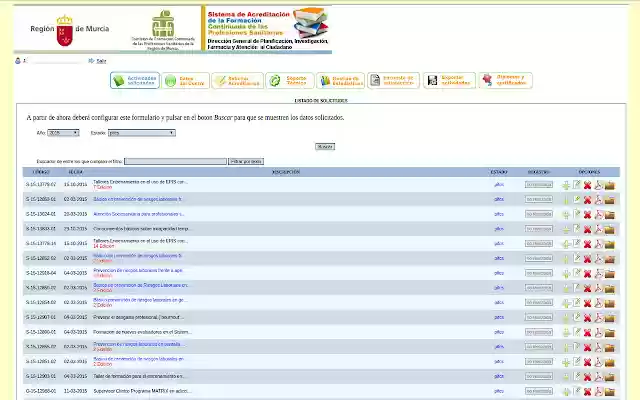Open PDF of Atención Sociosanitaria row
This screenshot has width=640, height=400.
pyautogui.click(x=598, y=214)
